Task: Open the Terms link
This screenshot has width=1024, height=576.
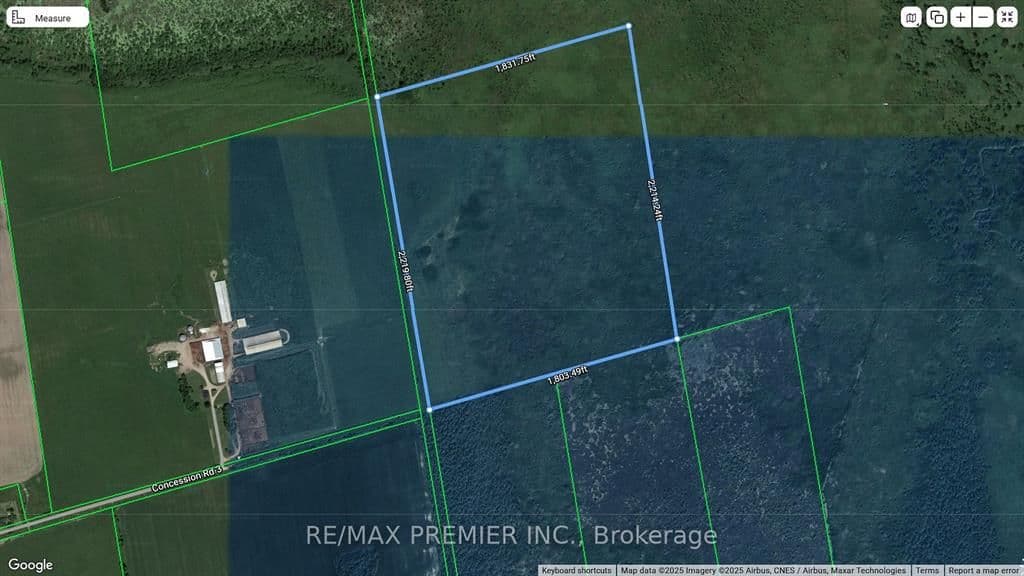Action: tap(927, 570)
